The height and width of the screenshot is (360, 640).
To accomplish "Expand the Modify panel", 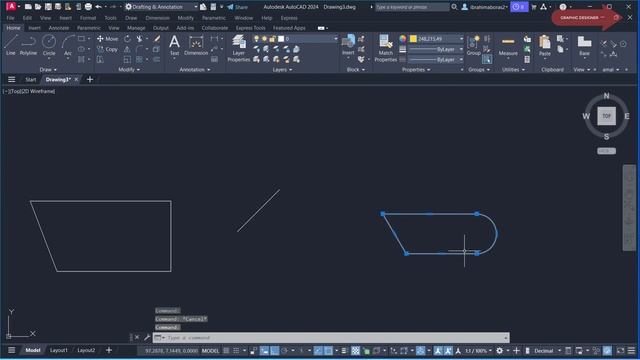I will pyautogui.click(x=129, y=70).
